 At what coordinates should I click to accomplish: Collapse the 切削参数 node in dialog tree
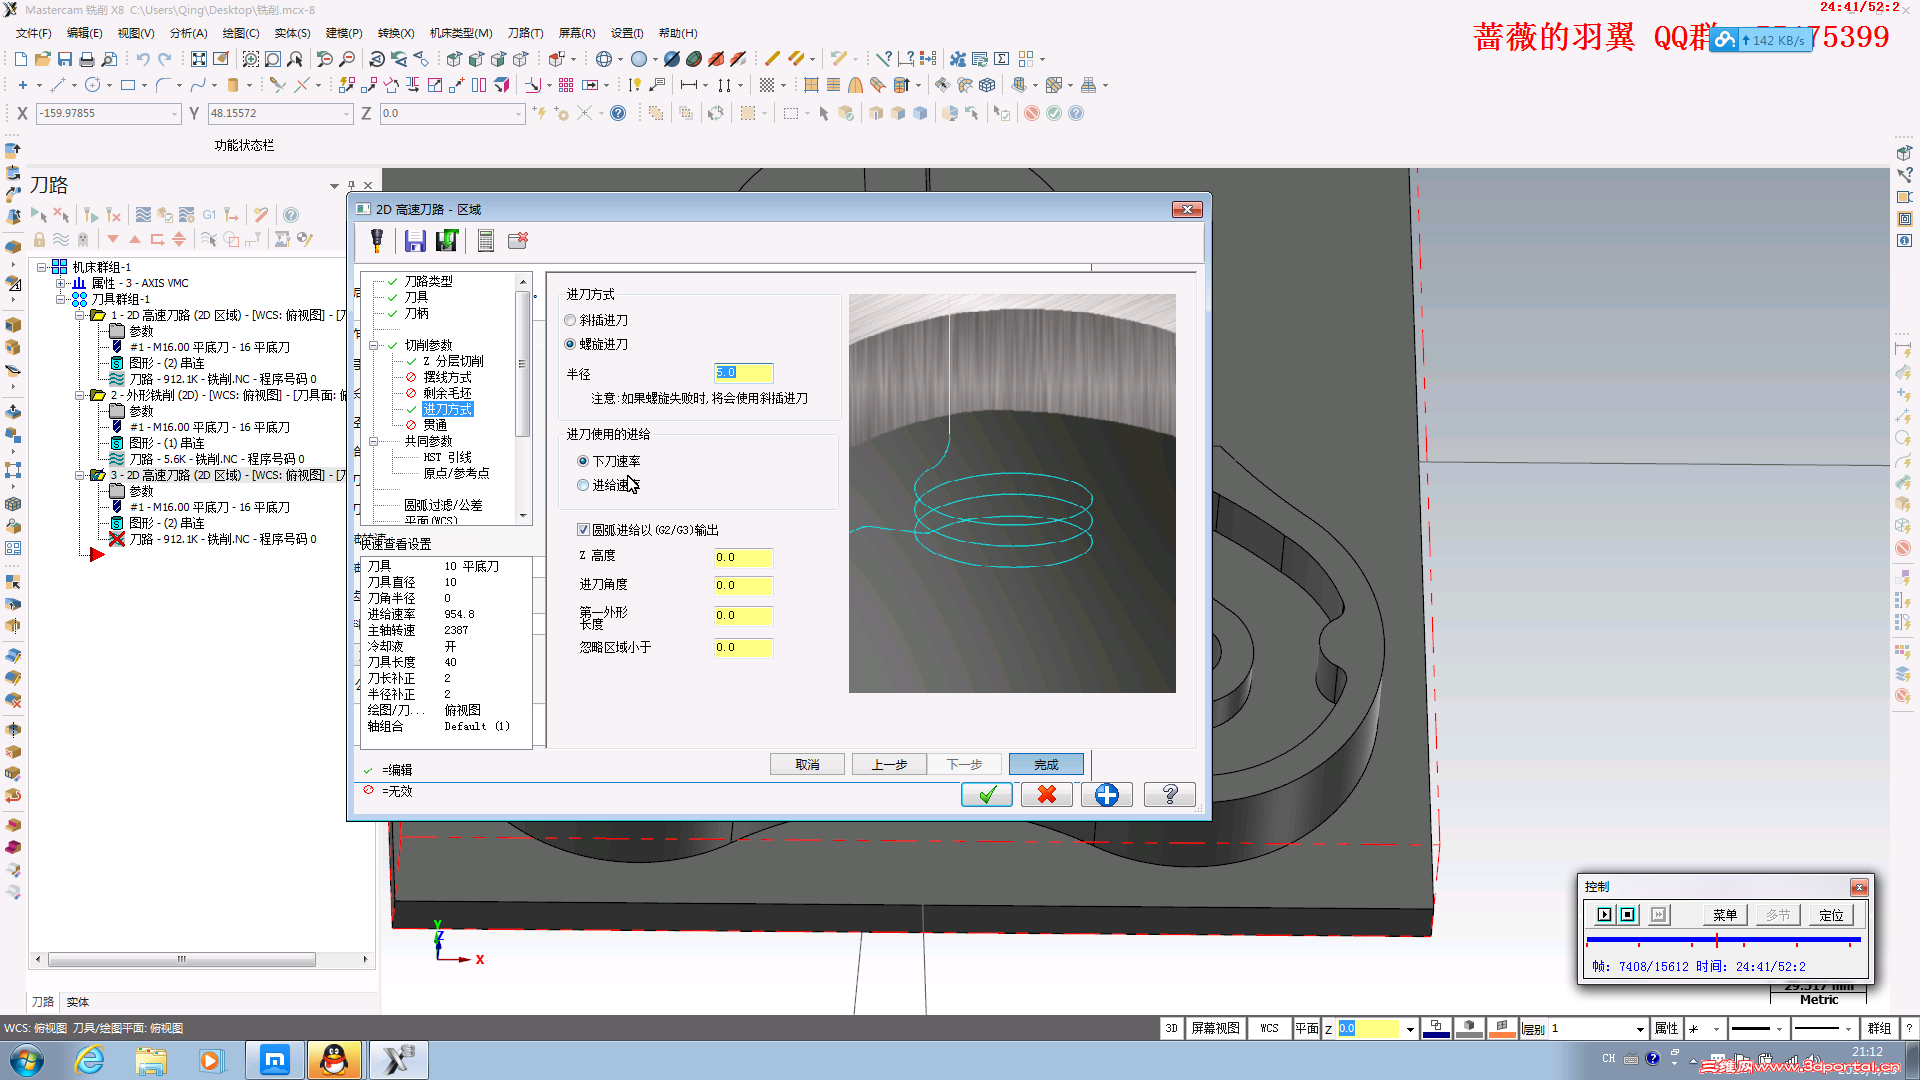pos(373,346)
